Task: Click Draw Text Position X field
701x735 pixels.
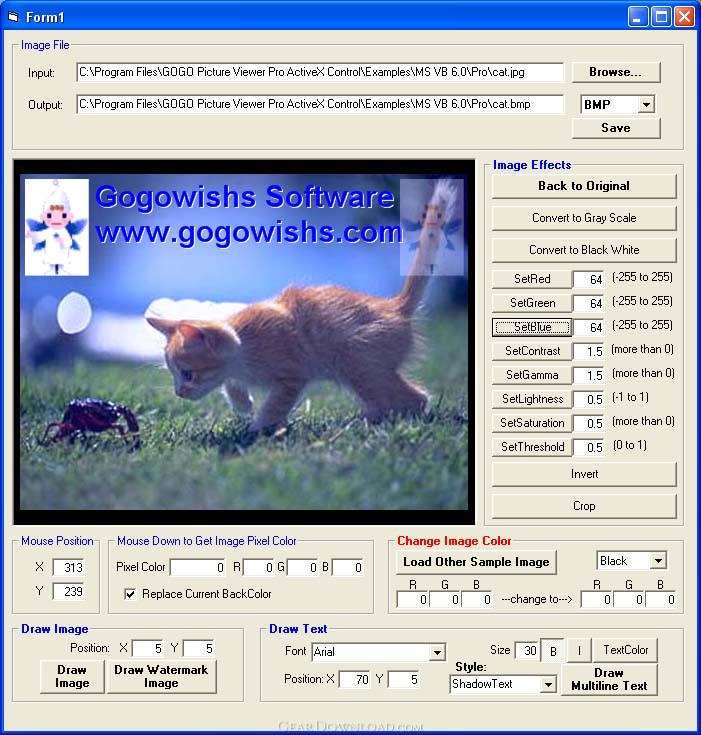Action: point(355,680)
